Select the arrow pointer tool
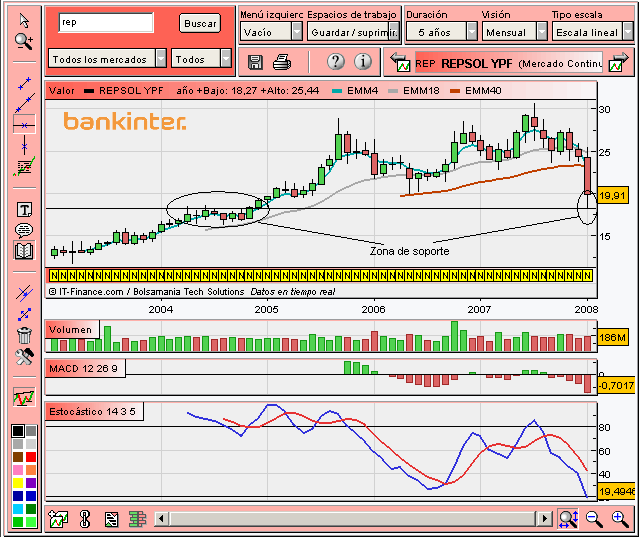The width and height of the screenshot is (641, 537). (x=24, y=20)
